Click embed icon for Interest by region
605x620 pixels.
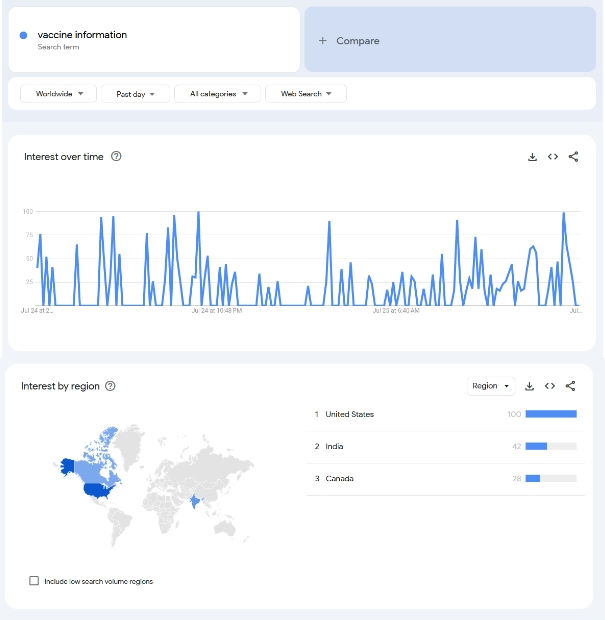550,386
